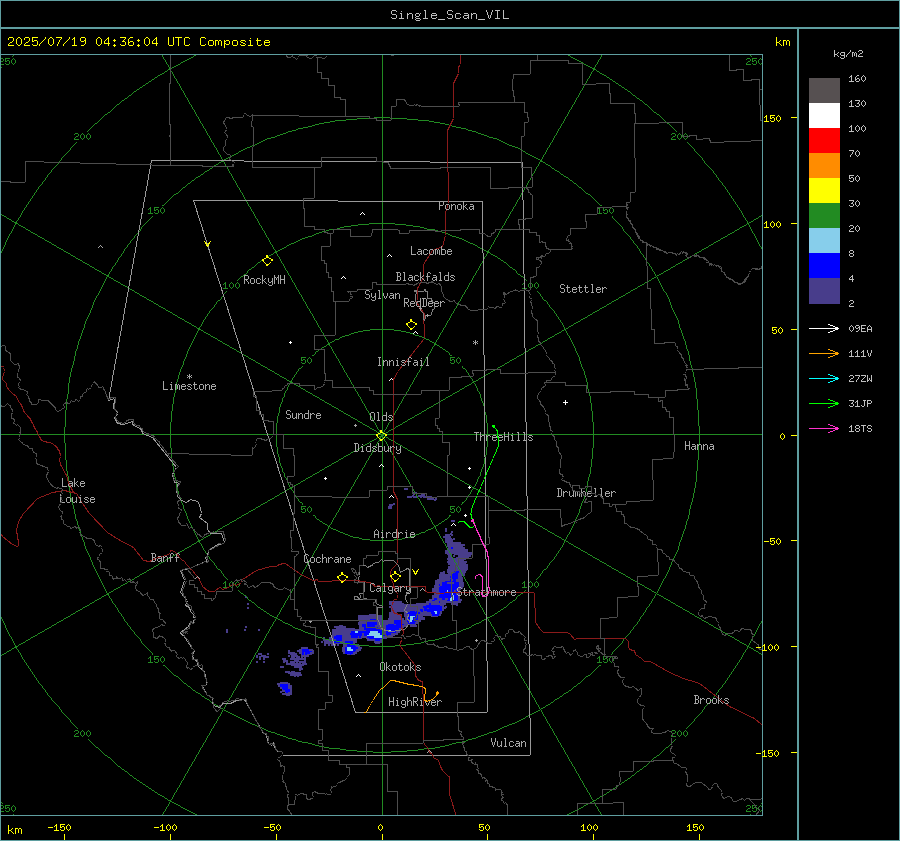Click the asterisk marker above Limestone
This screenshot has height=841, width=900.
[x=189, y=377]
